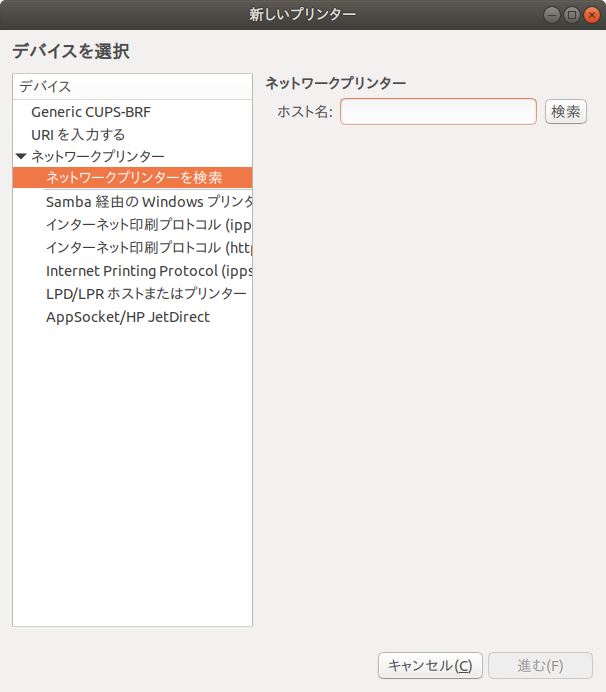Select AppSocket/HP JetDirect entry
Screen dimensions: 606x692
pos(132,317)
